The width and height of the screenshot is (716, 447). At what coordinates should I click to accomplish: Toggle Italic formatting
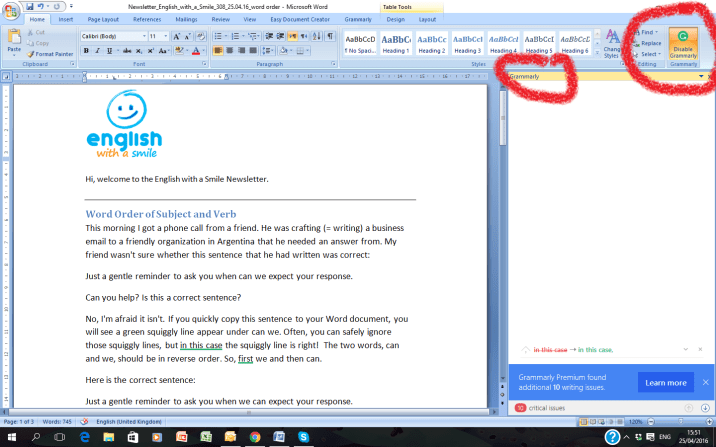coord(97,51)
